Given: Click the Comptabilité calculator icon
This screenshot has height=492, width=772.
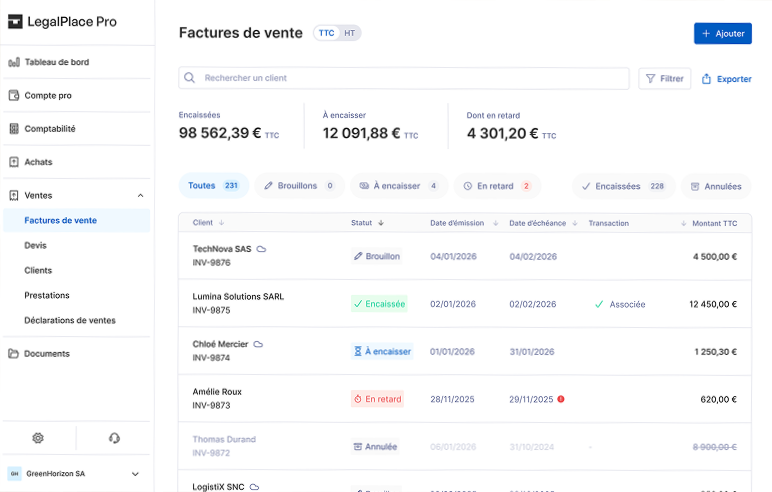Looking at the screenshot, I should (x=14, y=129).
